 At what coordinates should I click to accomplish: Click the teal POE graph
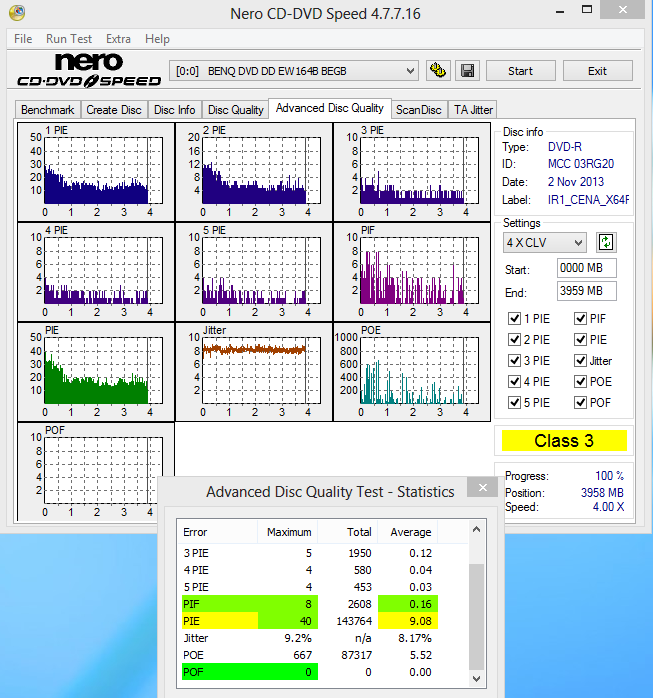412,372
